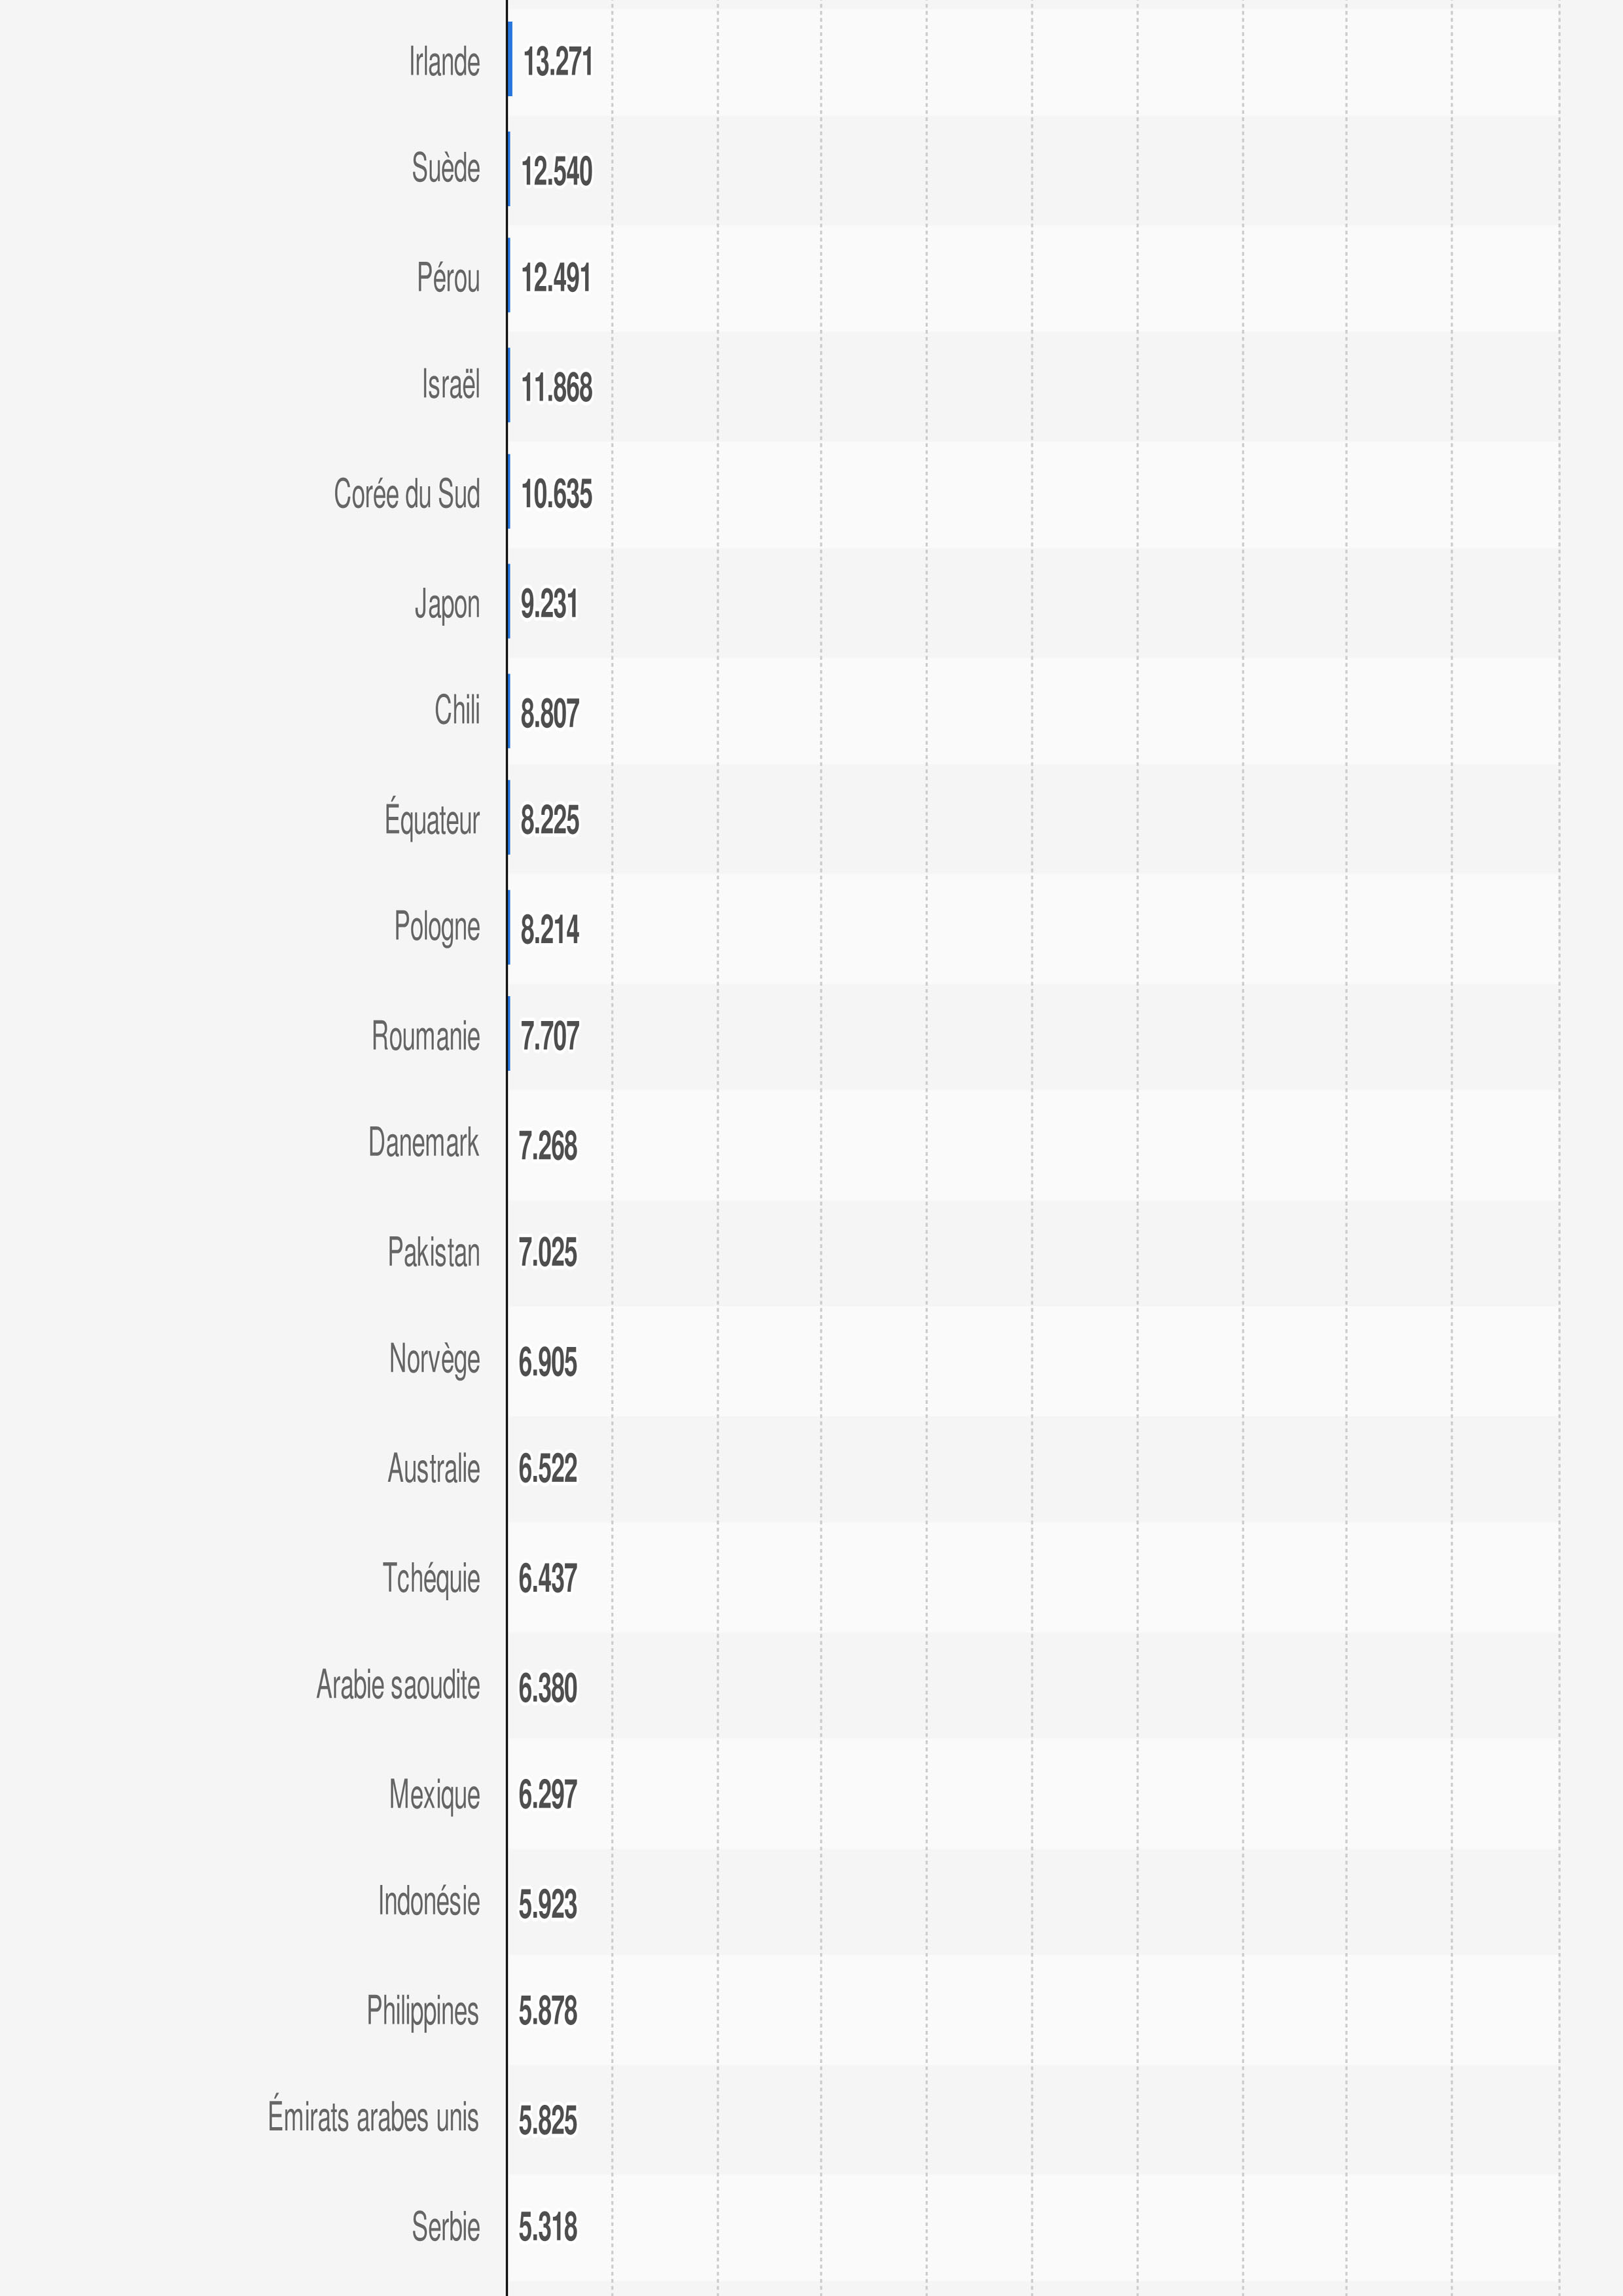Image resolution: width=1623 pixels, height=2296 pixels.
Task: Click the Pakistan country label
Action: coord(433,1252)
